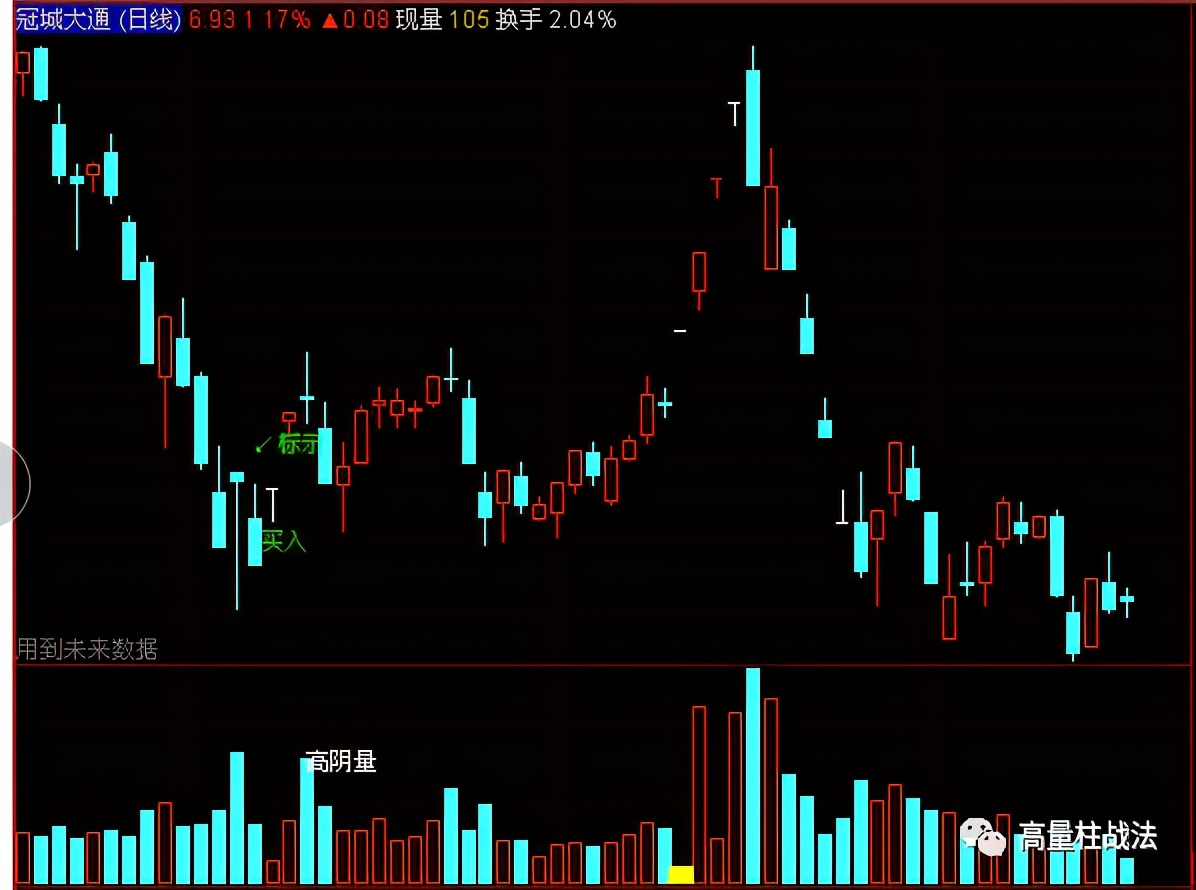Click the stock name 冠城大通 (日线) title
Image resolution: width=1196 pixels, height=890 pixels.
98,19
